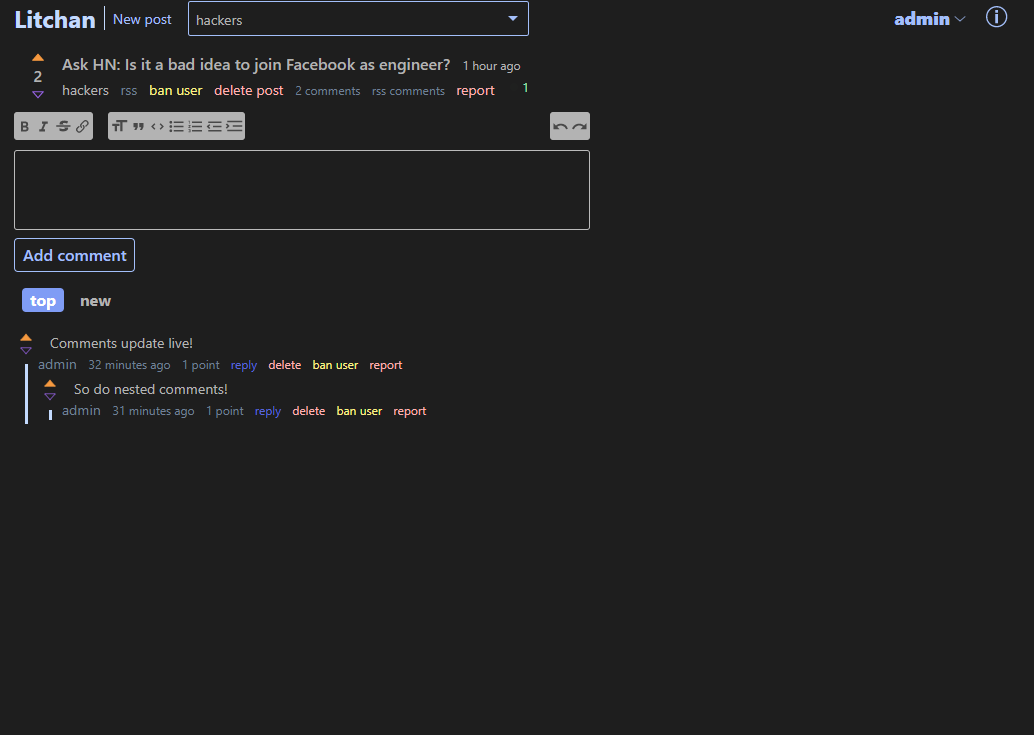1034x735 pixels.
Task: Reply to 'So do nested comments!'
Action: click(268, 411)
